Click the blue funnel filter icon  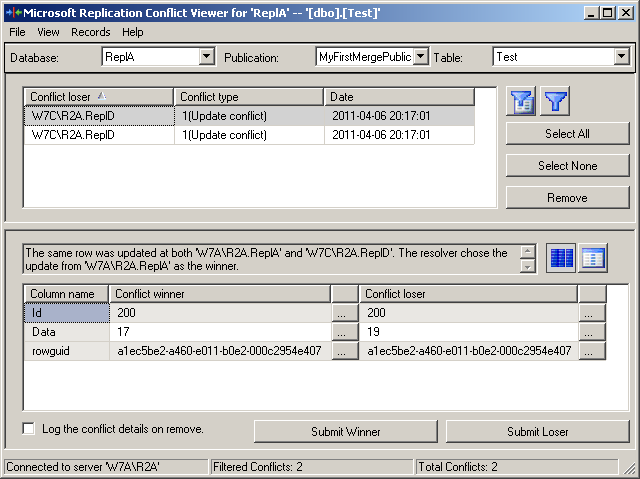pyautogui.click(x=555, y=101)
